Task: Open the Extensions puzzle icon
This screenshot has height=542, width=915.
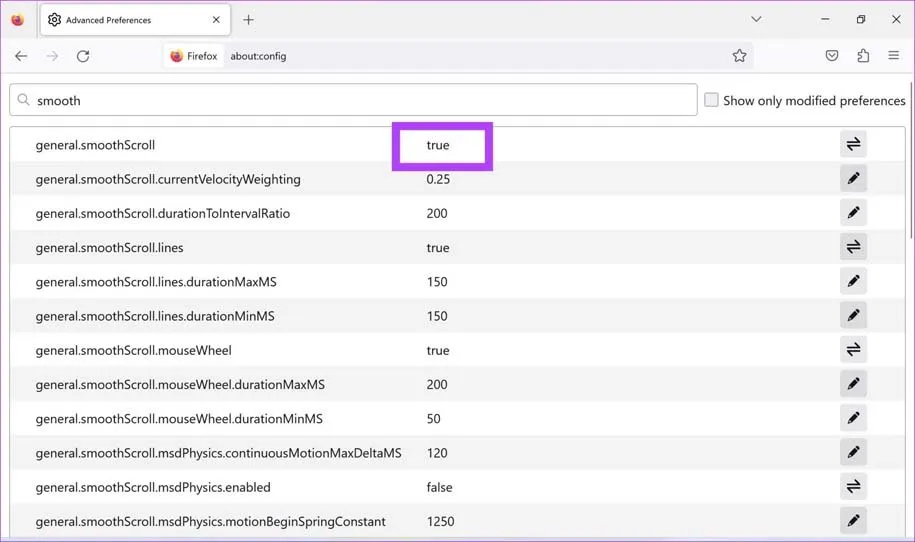Action: 863,56
